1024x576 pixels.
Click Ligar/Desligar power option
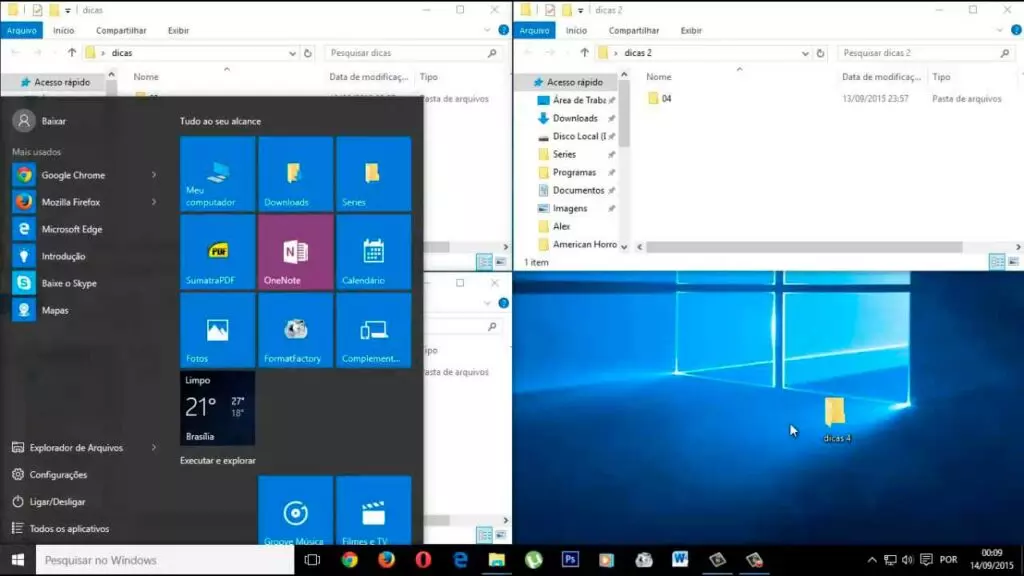click(57, 502)
